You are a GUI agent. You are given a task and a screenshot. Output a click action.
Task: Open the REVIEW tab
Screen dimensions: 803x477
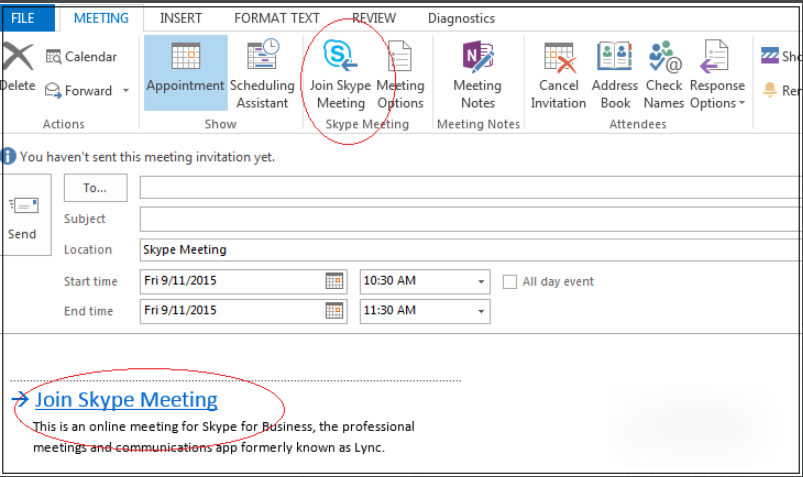click(x=374, y=18)
